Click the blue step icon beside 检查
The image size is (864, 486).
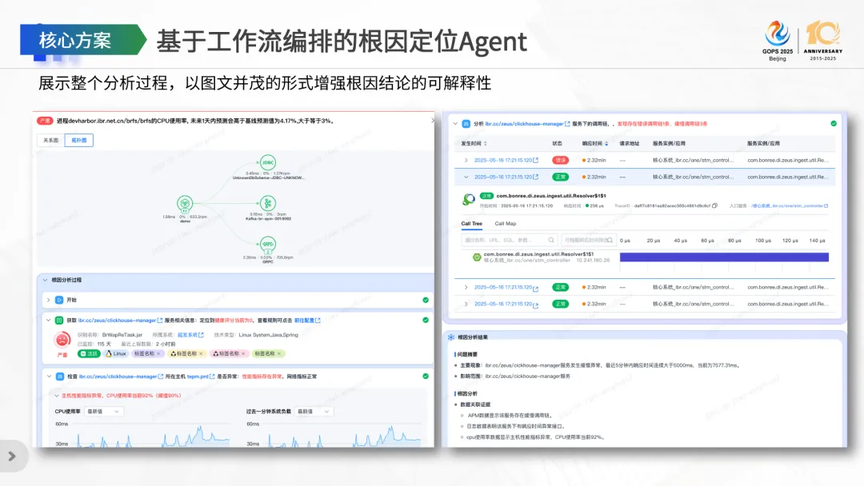pyautogui.click(x=60, y=376)
